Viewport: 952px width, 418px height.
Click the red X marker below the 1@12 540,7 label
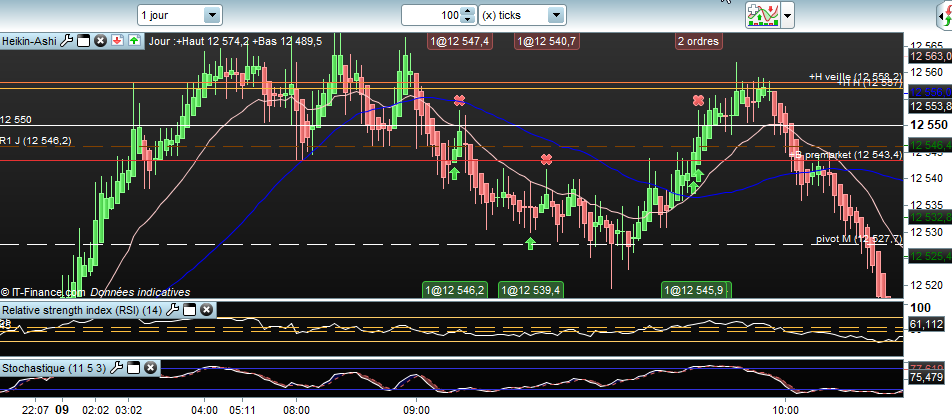[546, 160]
